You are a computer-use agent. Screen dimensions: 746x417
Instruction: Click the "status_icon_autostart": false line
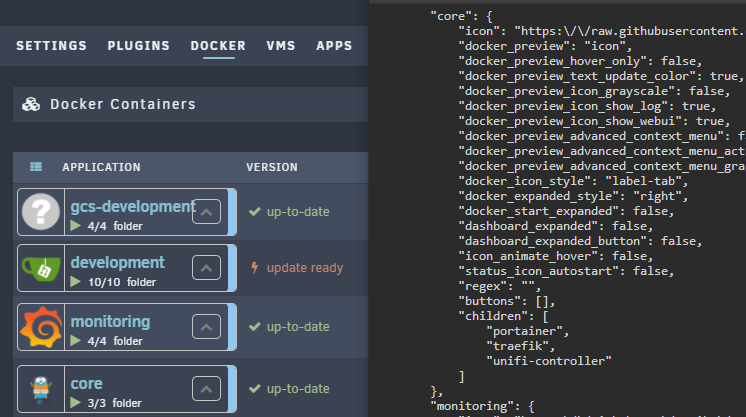566,271
